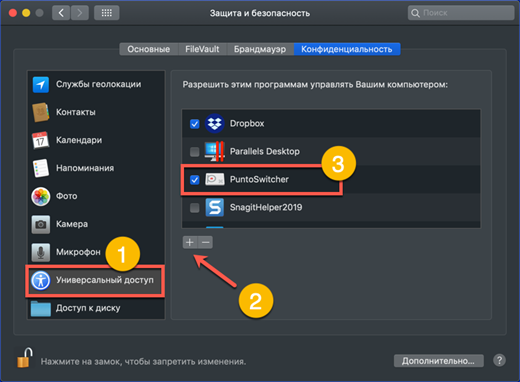This screenshot has width=520, height=382.
Task: Click the Поиск search field
Action: click(461, 13)
